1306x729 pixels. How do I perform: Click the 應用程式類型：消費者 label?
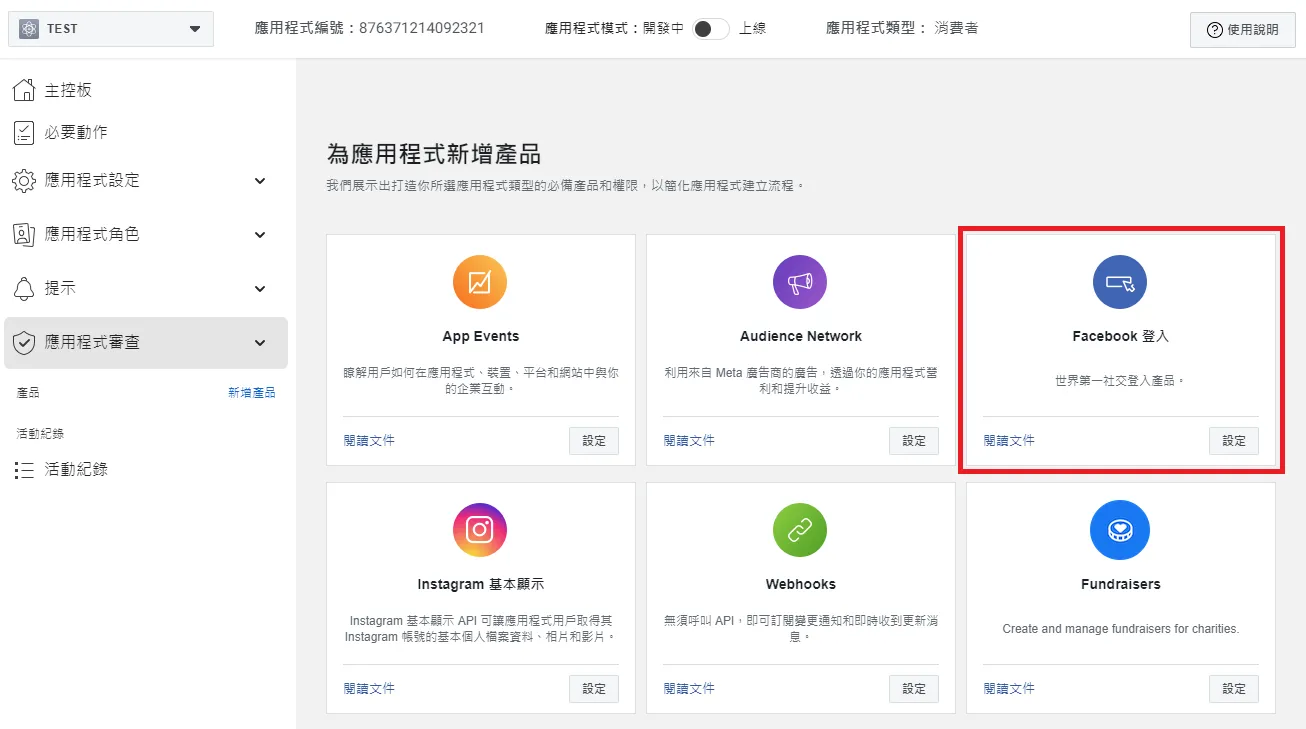pyautogui.click(x=902, y=28)
